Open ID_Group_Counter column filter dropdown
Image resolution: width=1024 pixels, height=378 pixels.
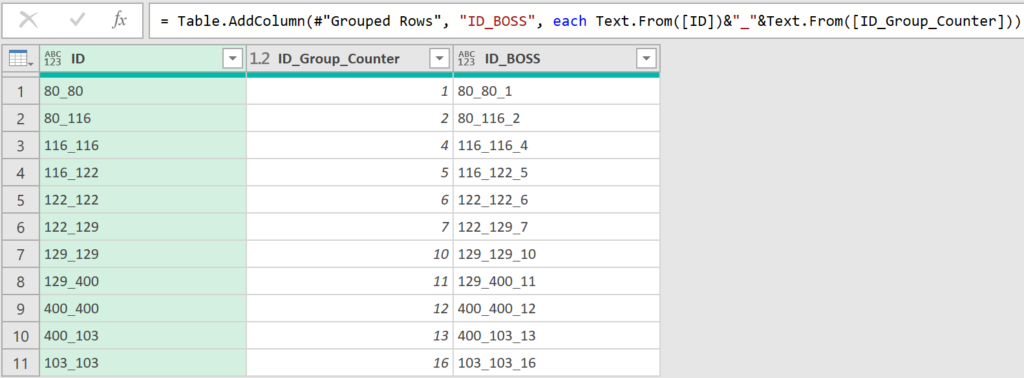(439, 59)
